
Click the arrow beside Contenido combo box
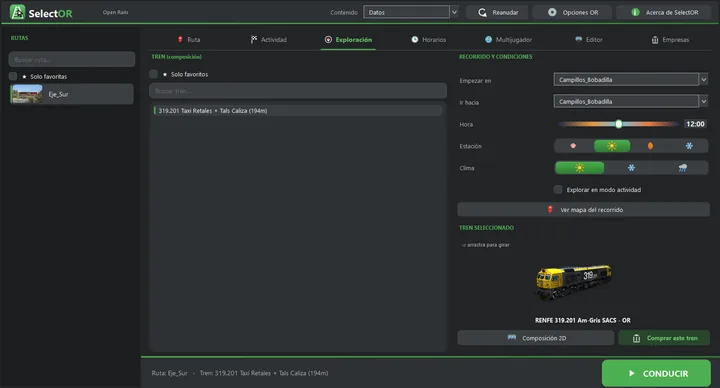pos(454,12)
